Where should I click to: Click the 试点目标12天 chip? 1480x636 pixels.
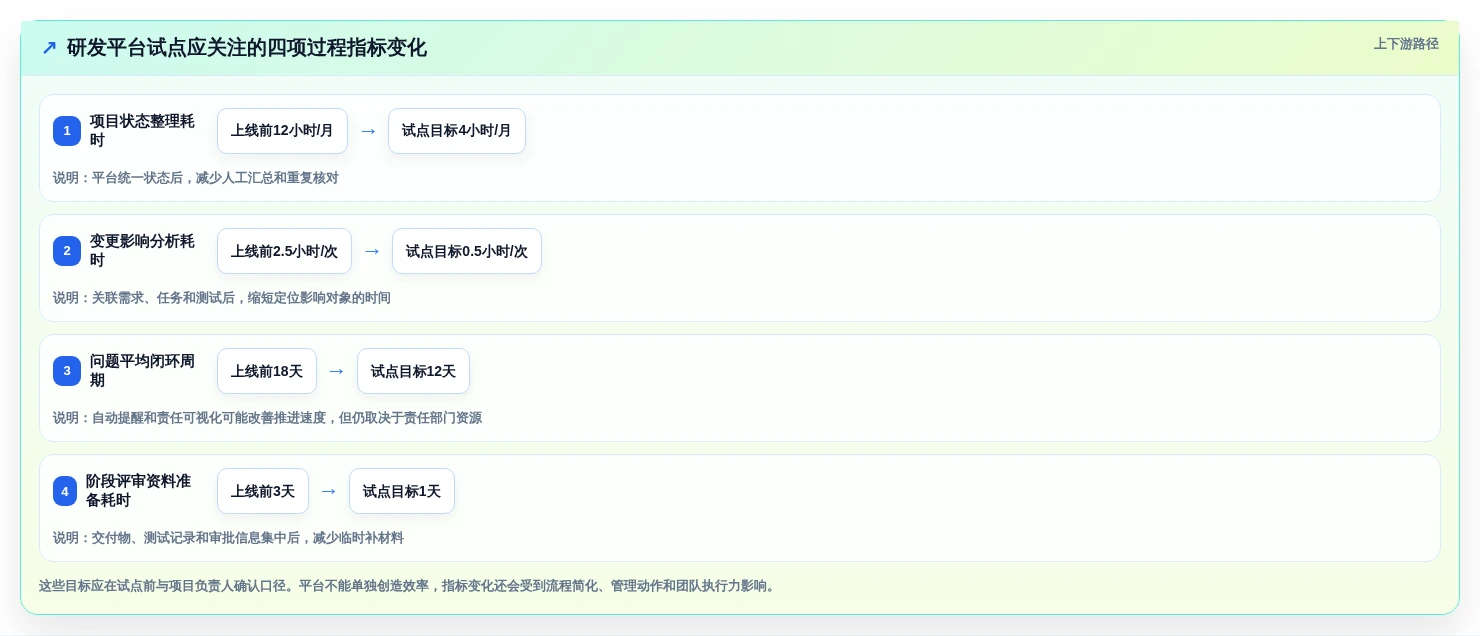coord(413,371)
